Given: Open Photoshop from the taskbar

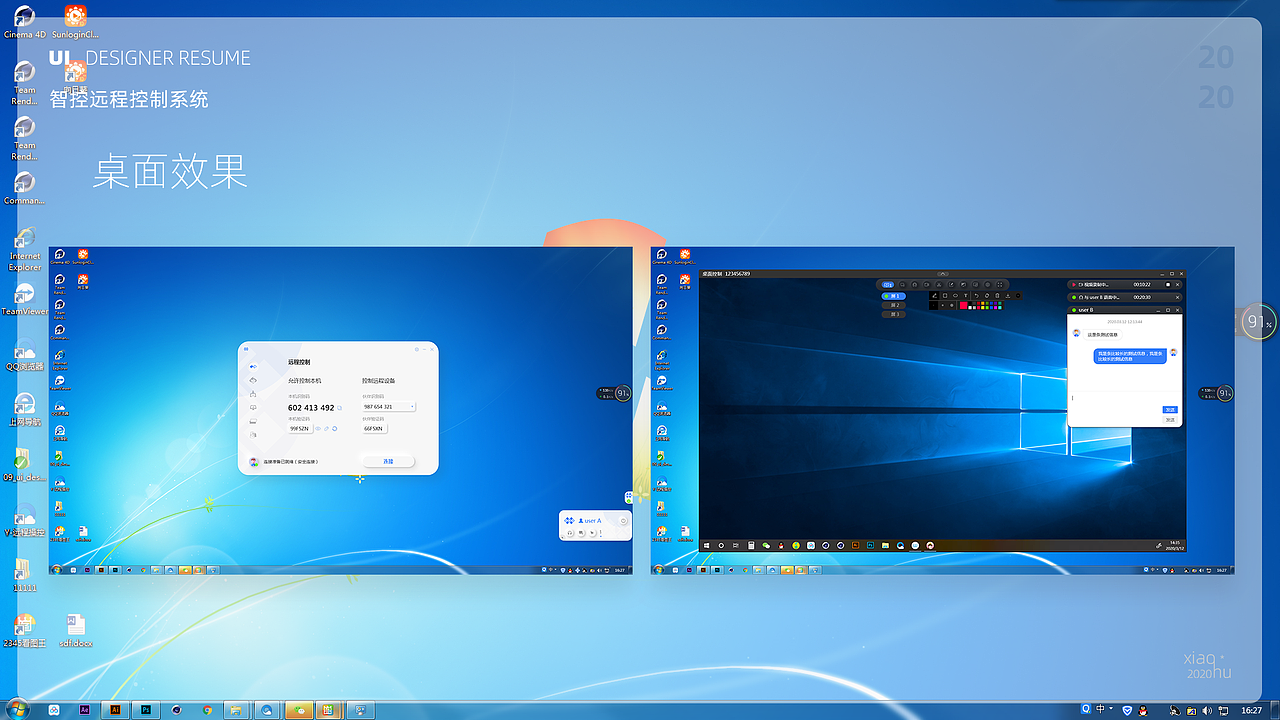Looking at the screenshot, I should (x=146, y=710).
